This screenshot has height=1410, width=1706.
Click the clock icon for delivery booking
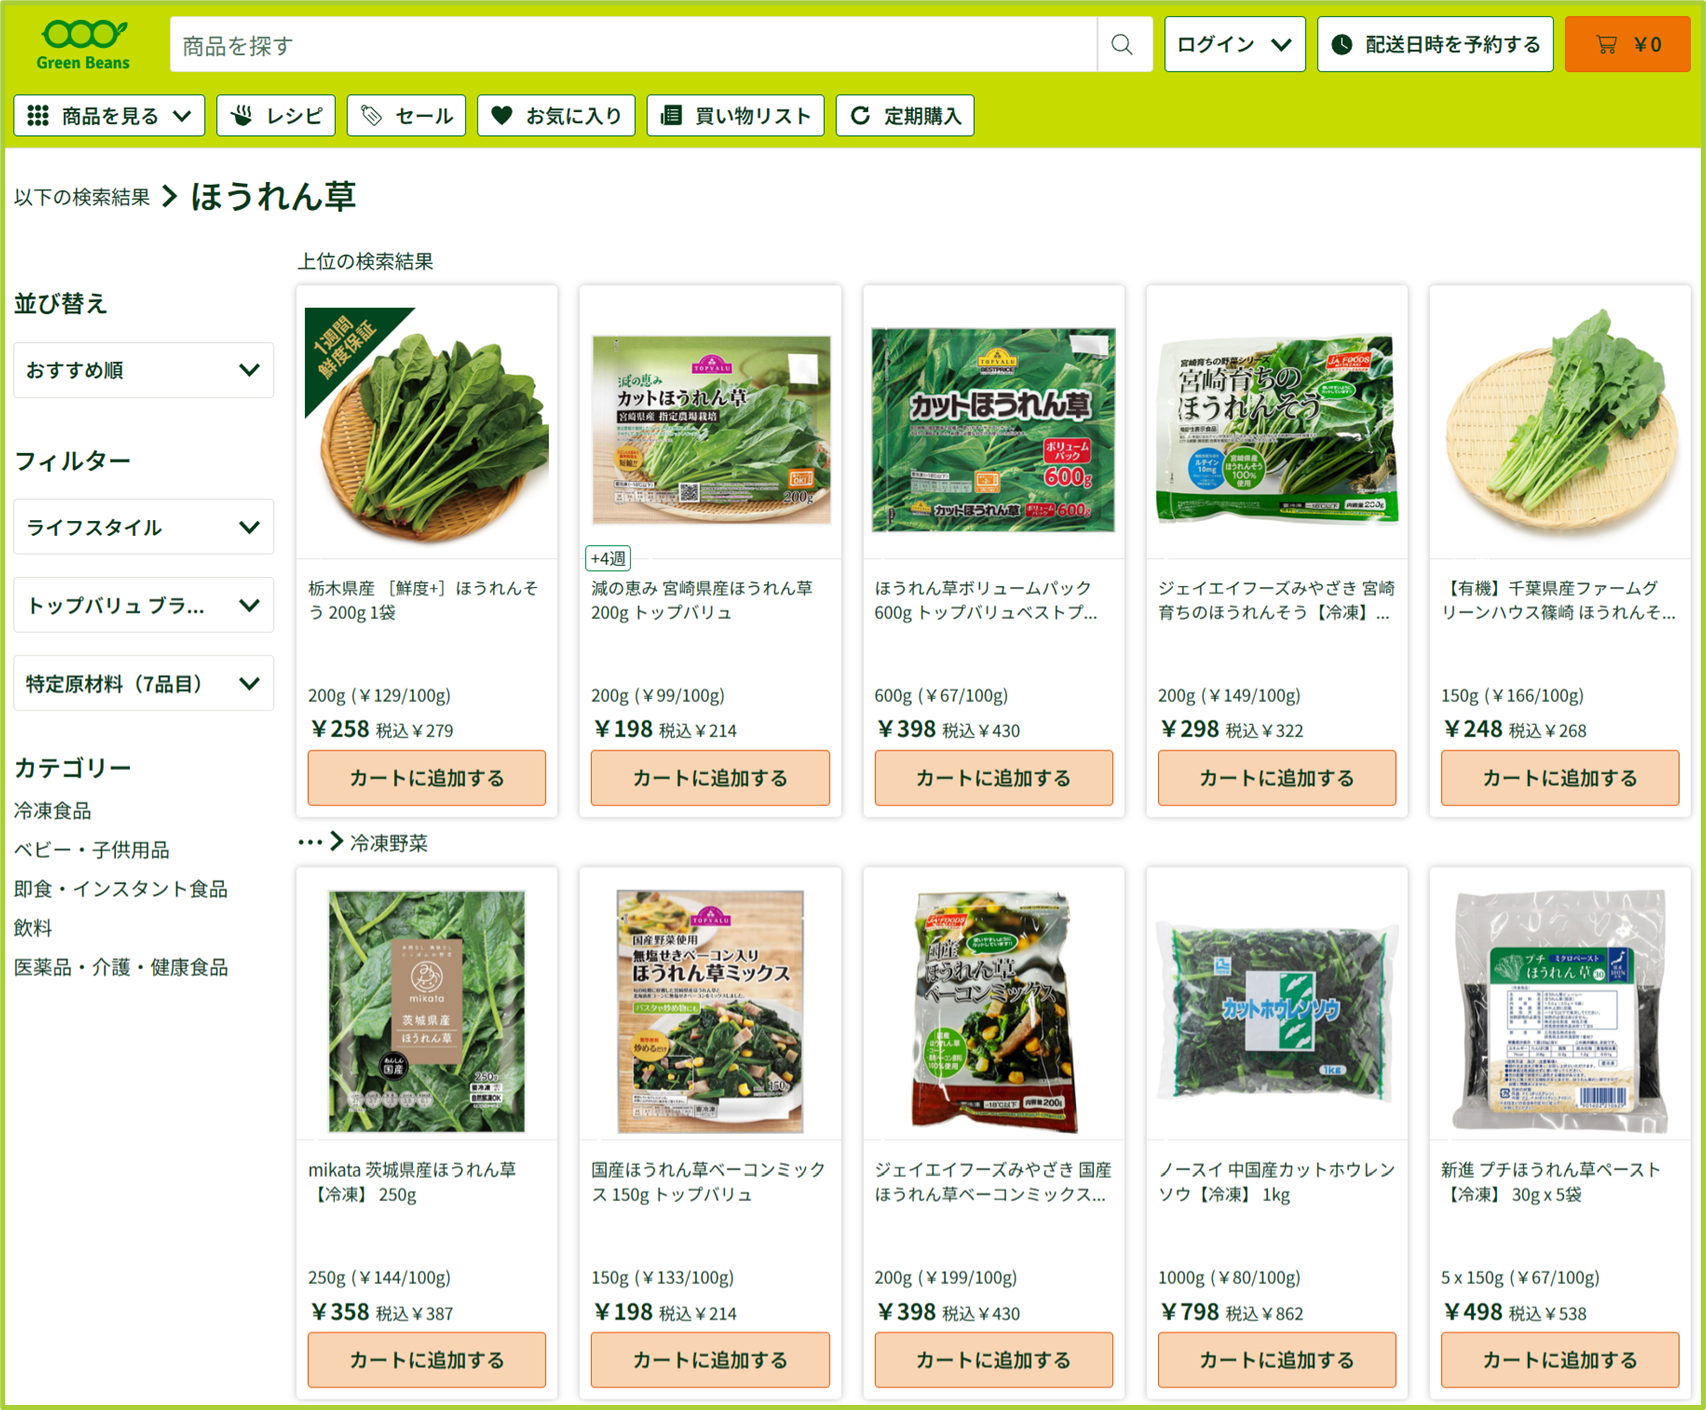click(1342, 45)
